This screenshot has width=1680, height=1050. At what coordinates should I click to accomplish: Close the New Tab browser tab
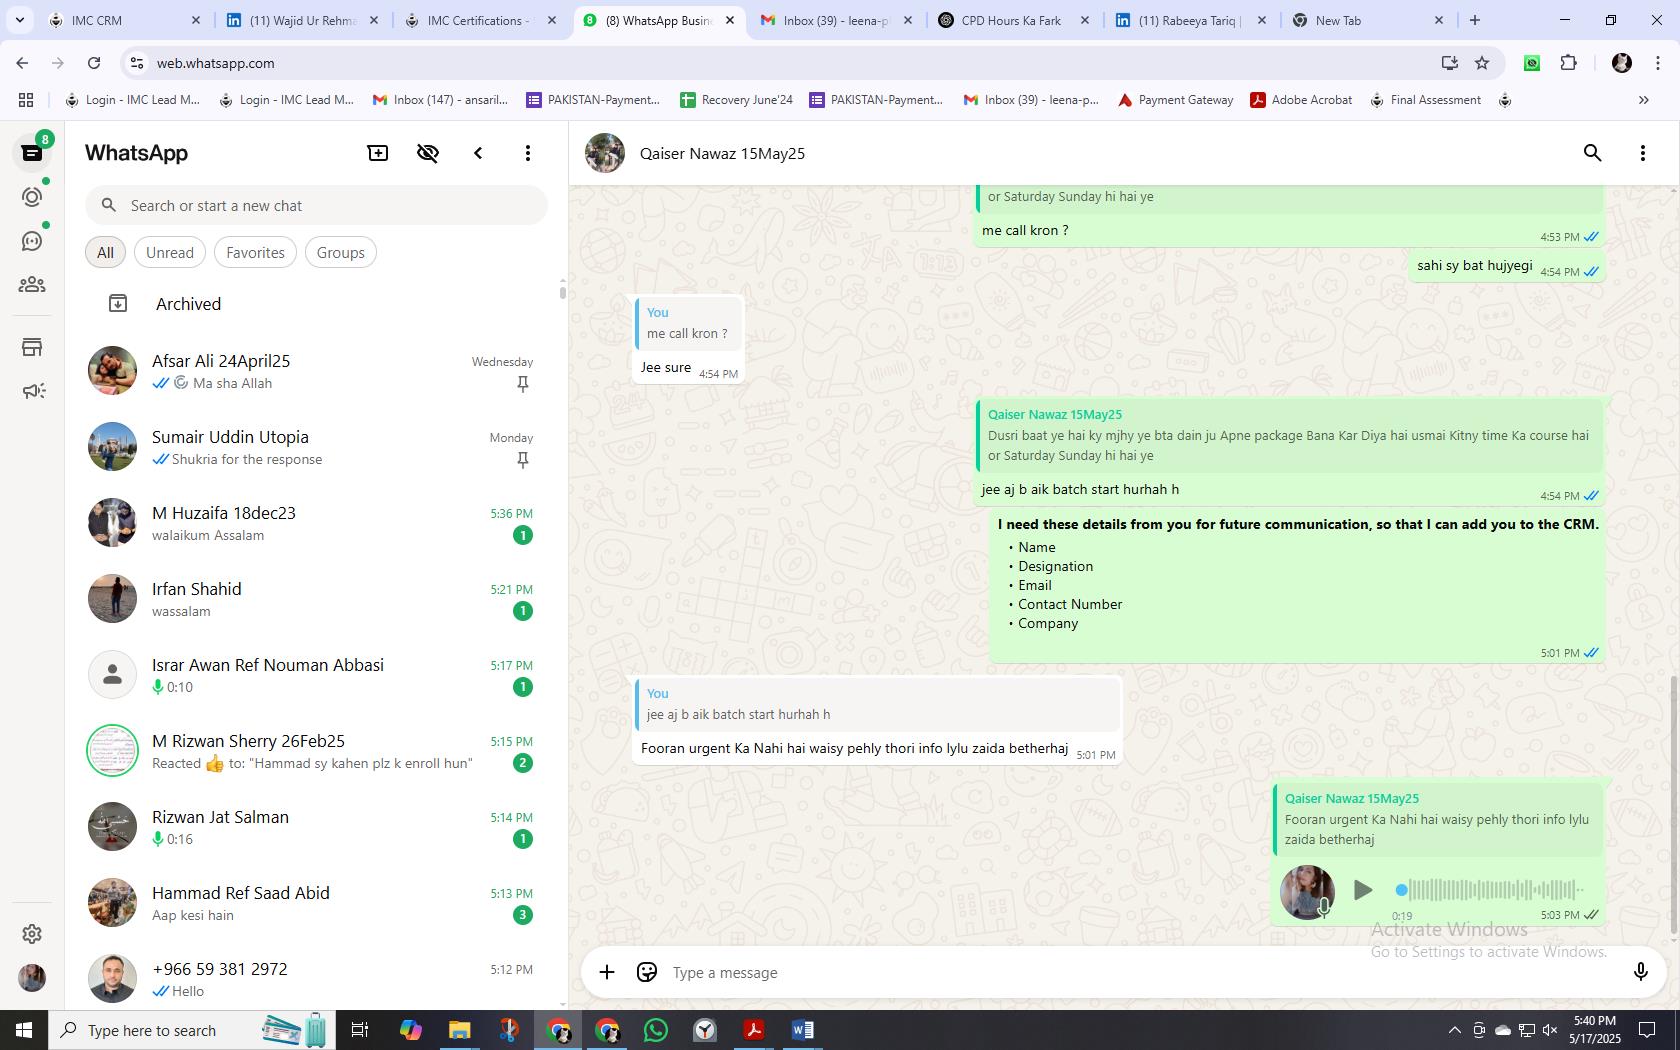tap(1439, 20)
